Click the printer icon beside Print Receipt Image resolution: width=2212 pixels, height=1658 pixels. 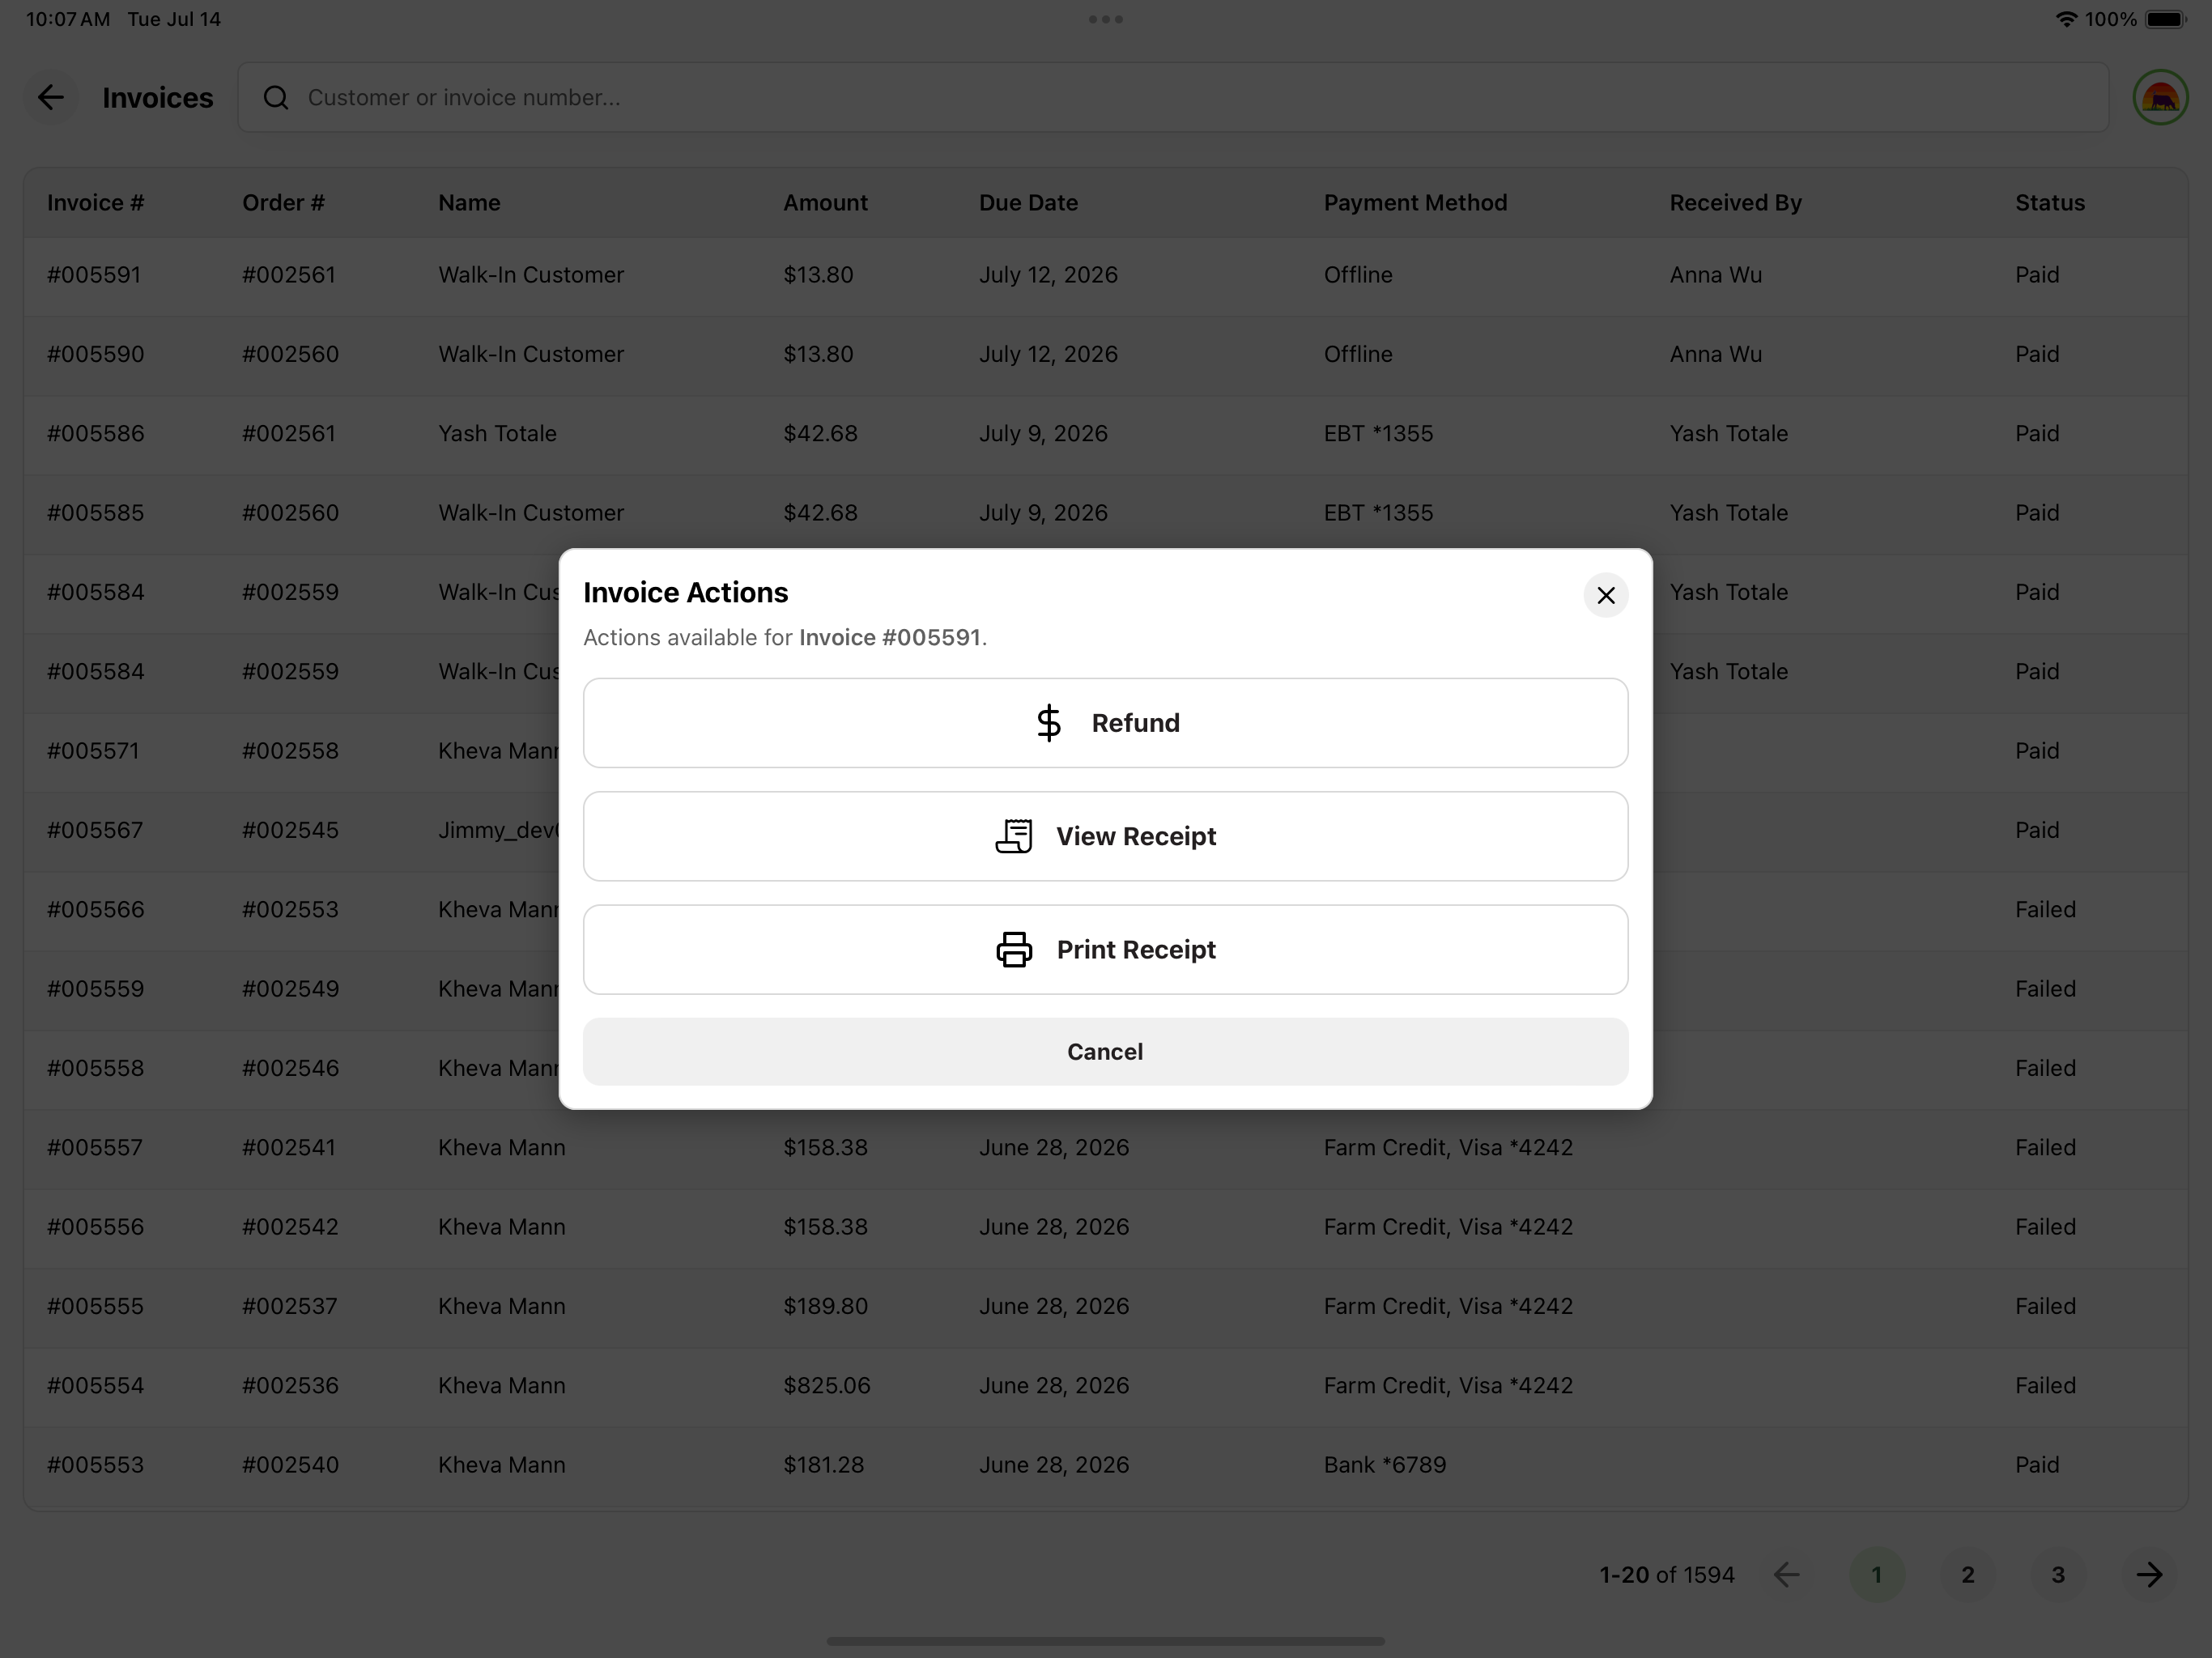coord(1013,949)
